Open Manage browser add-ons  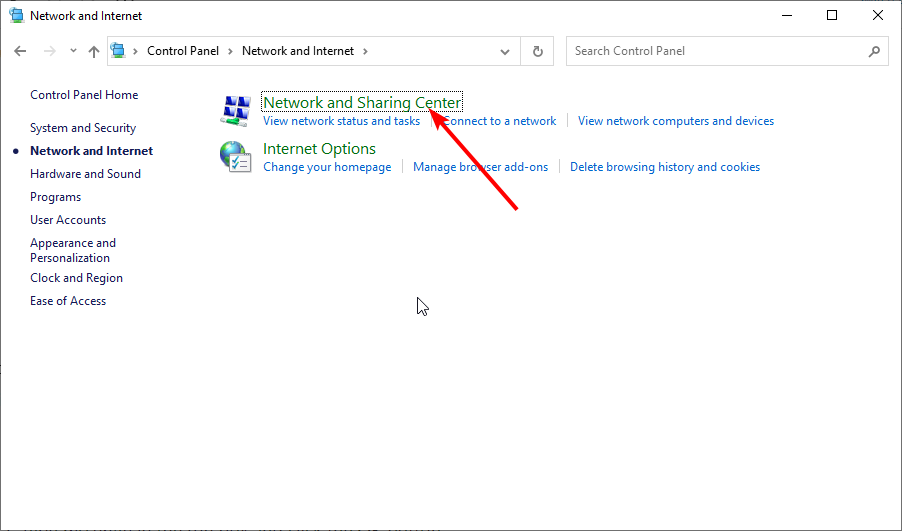point(480,167)
